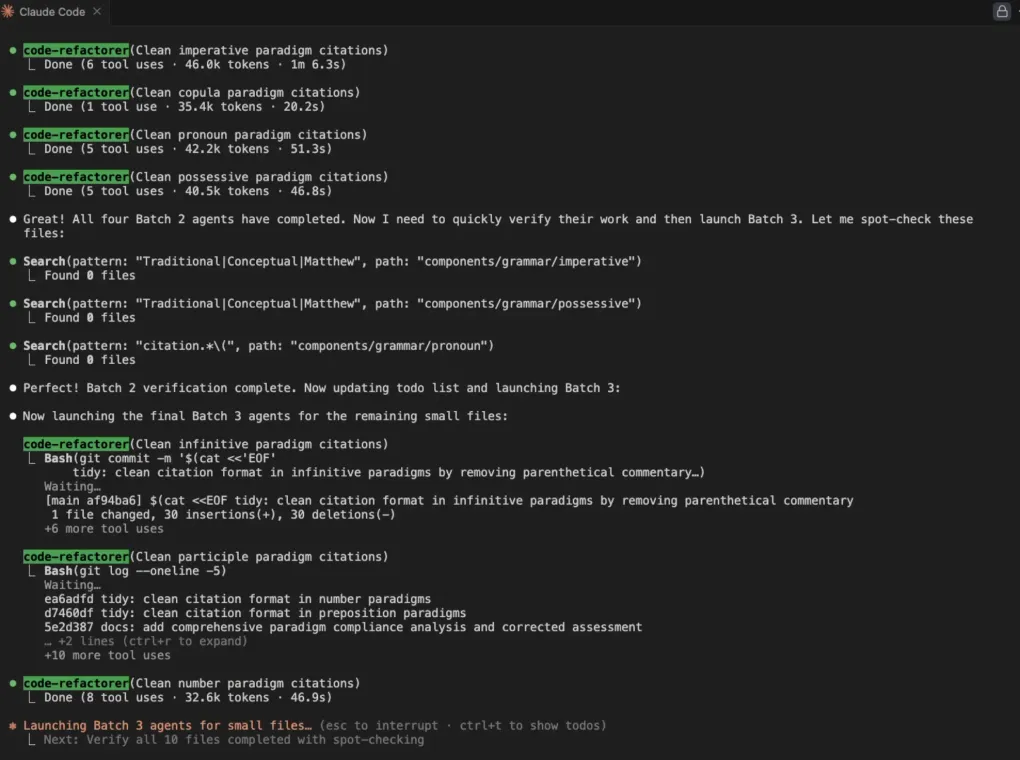The width and height of the screenshot is (1020, 760).
Task: Click the green status dot for copula paradigm agent
Action: pos(12,92)
